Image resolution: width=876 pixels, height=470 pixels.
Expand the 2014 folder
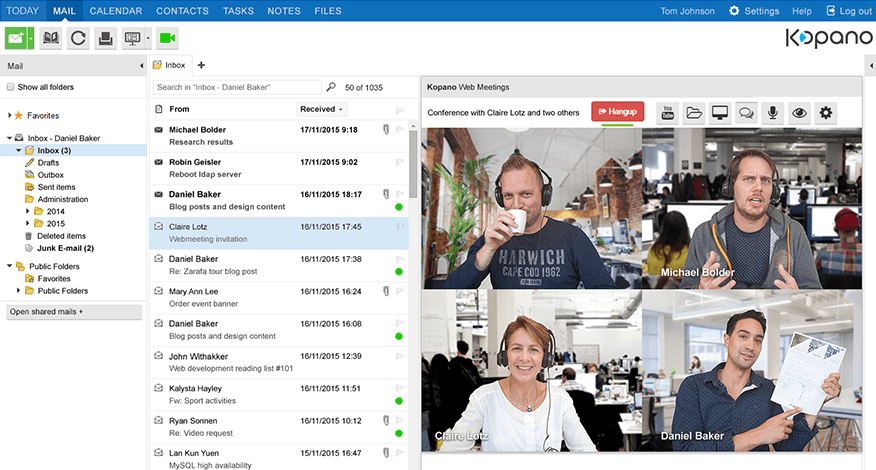pos(28,212)
